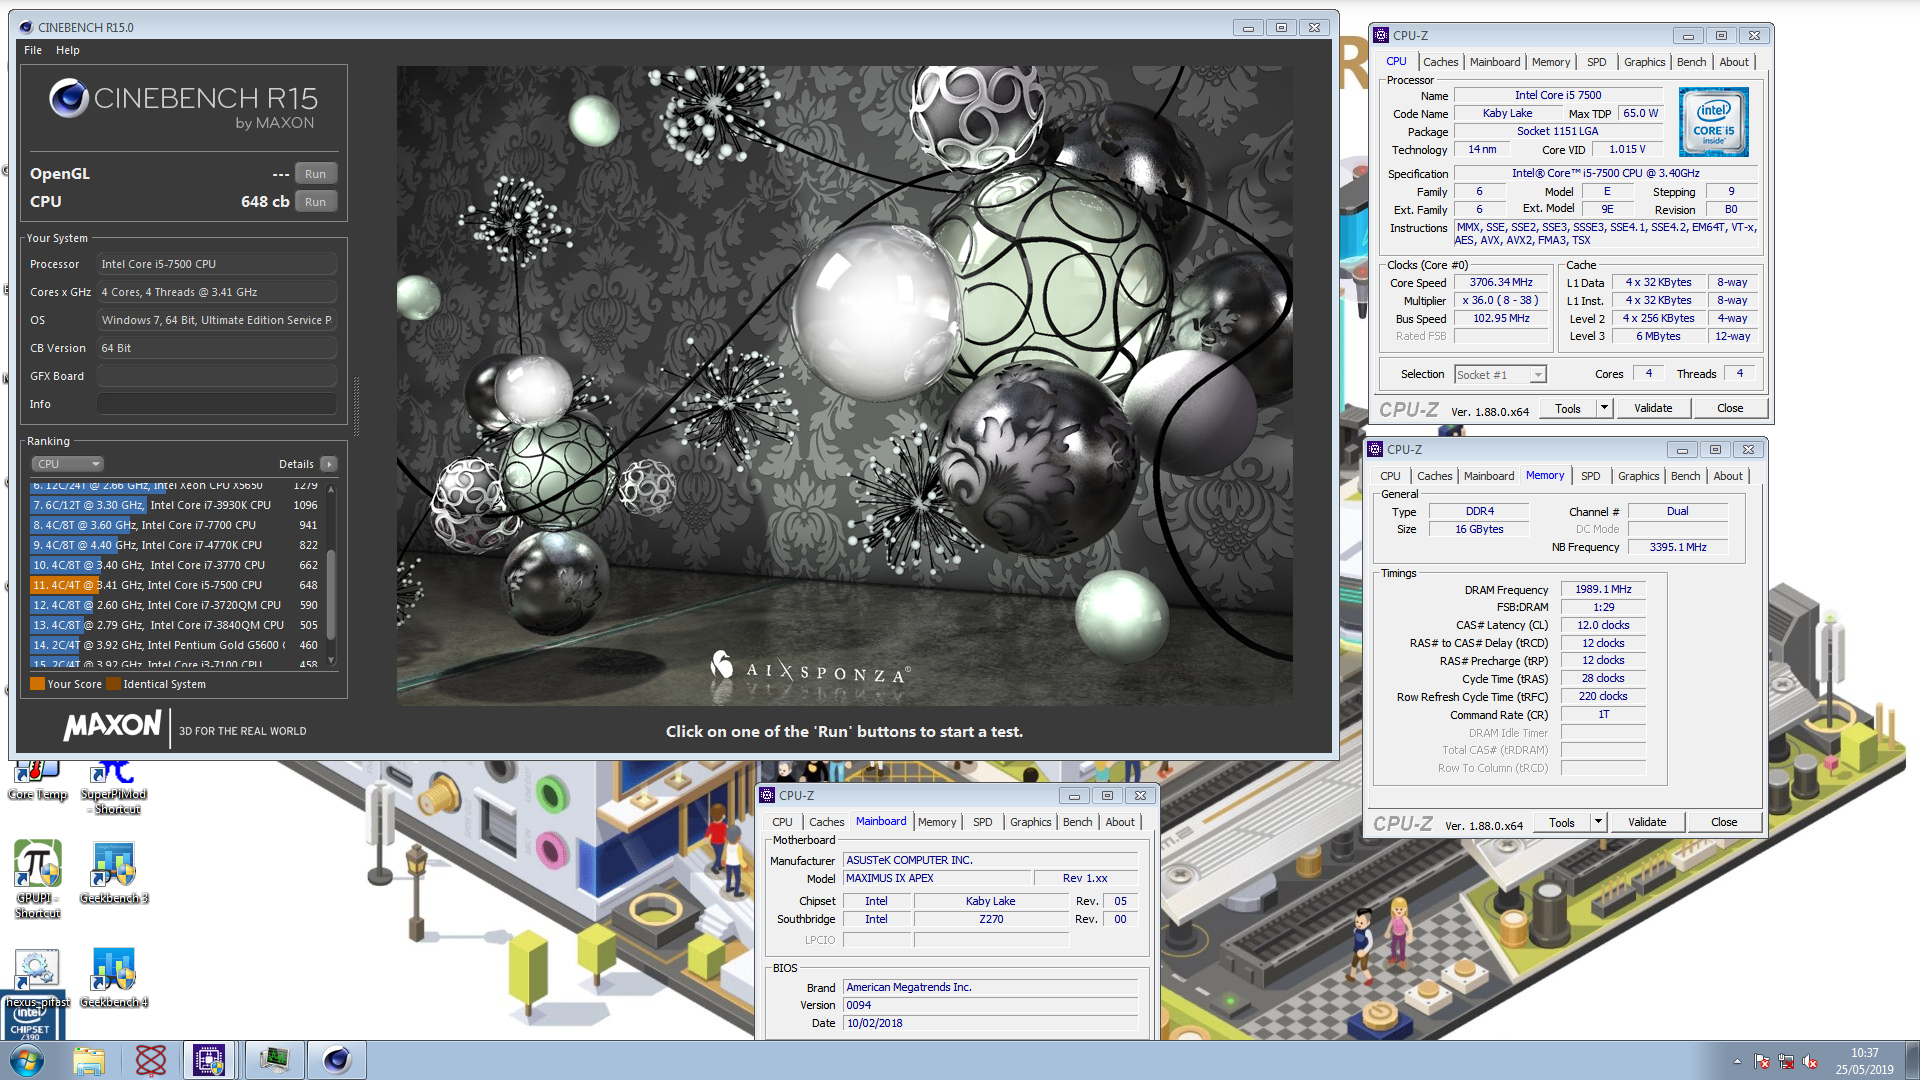Image resolution: width=1920 pixels, height=1080 pixels.
Task: Click Validate in memory CPU-Z window
Action: (x=1647, y=822)
